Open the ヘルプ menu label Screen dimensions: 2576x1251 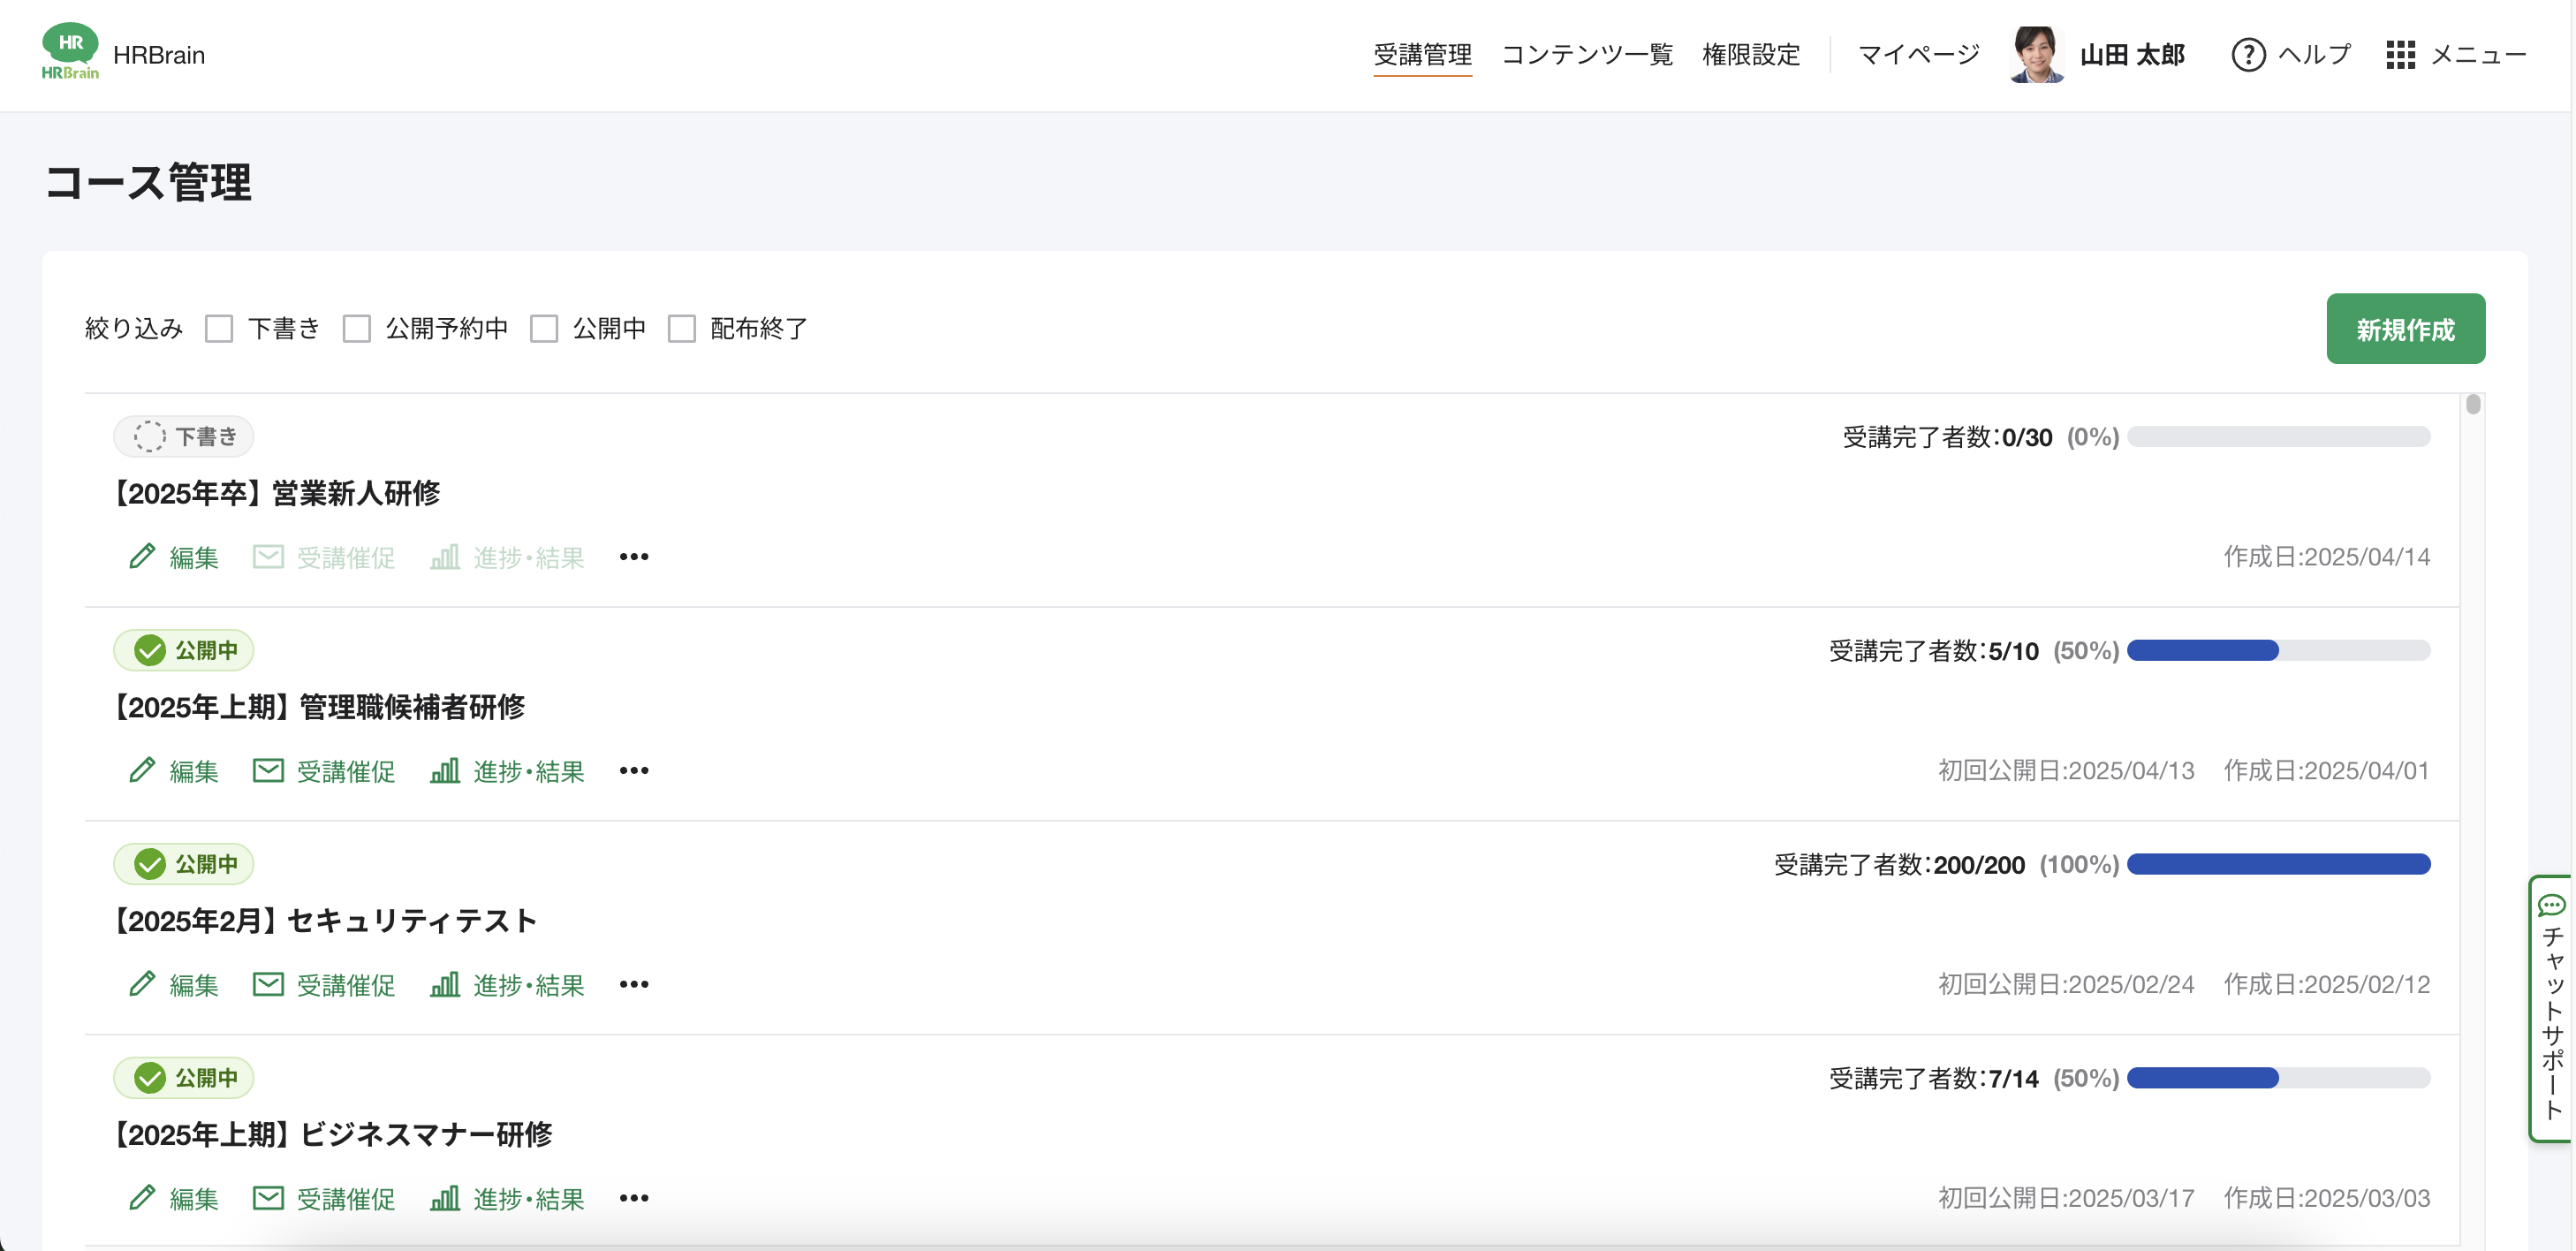(2315, 55)
